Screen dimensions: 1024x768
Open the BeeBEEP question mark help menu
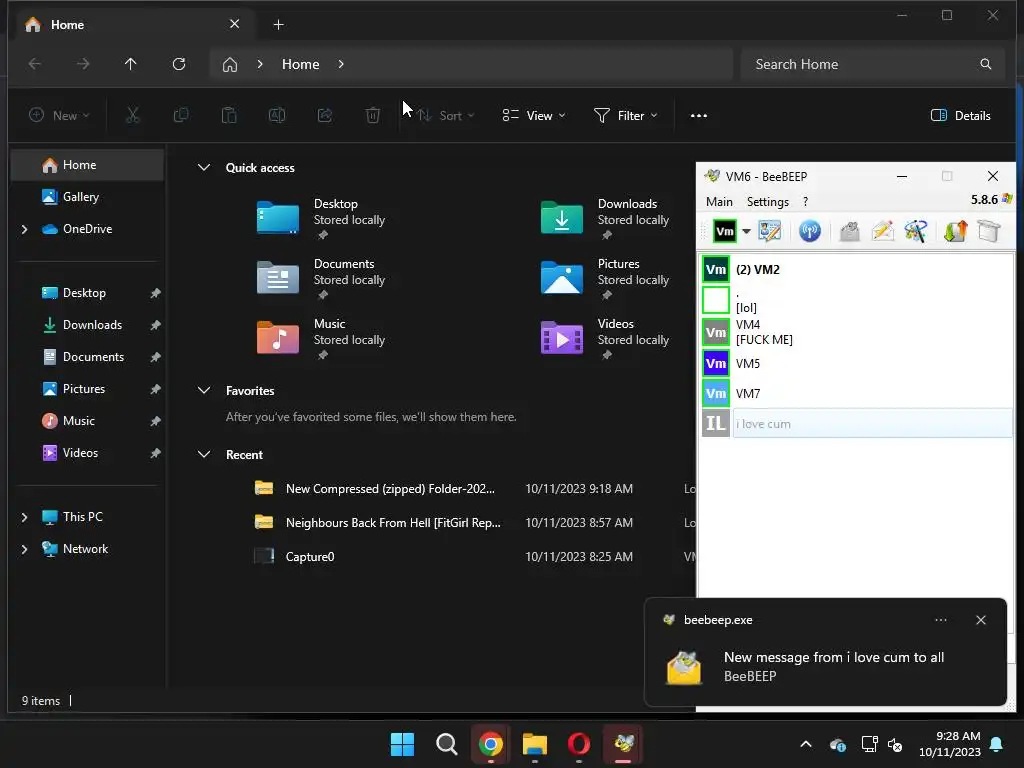pyautogui.click(x=805, y=202)
